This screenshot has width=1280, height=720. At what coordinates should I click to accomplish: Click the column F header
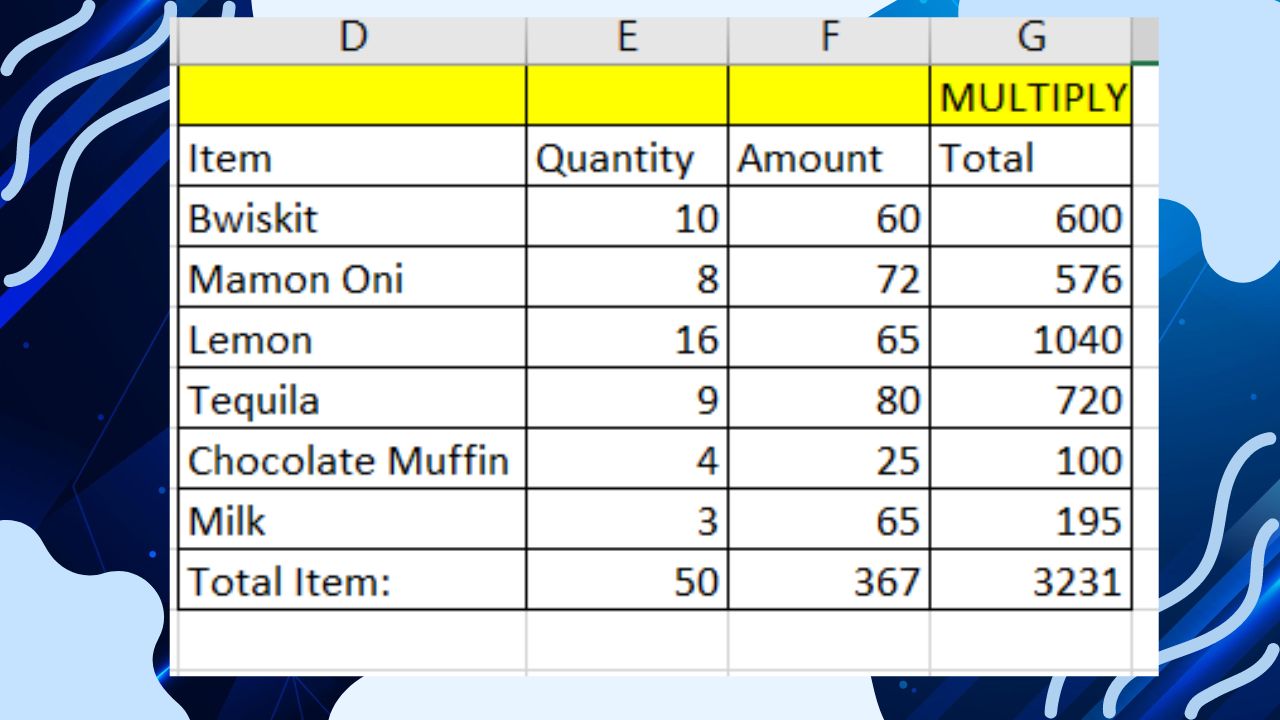click(829, 38)
